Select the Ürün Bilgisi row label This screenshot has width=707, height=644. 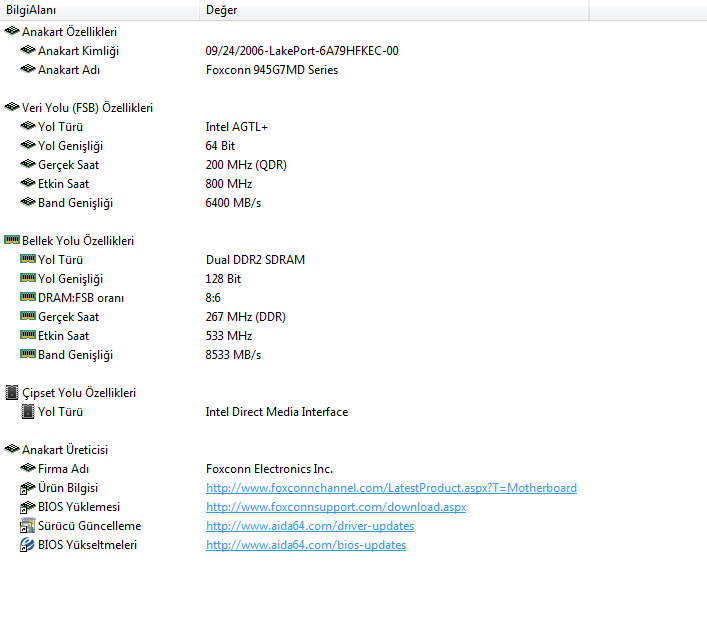(68, 488)
